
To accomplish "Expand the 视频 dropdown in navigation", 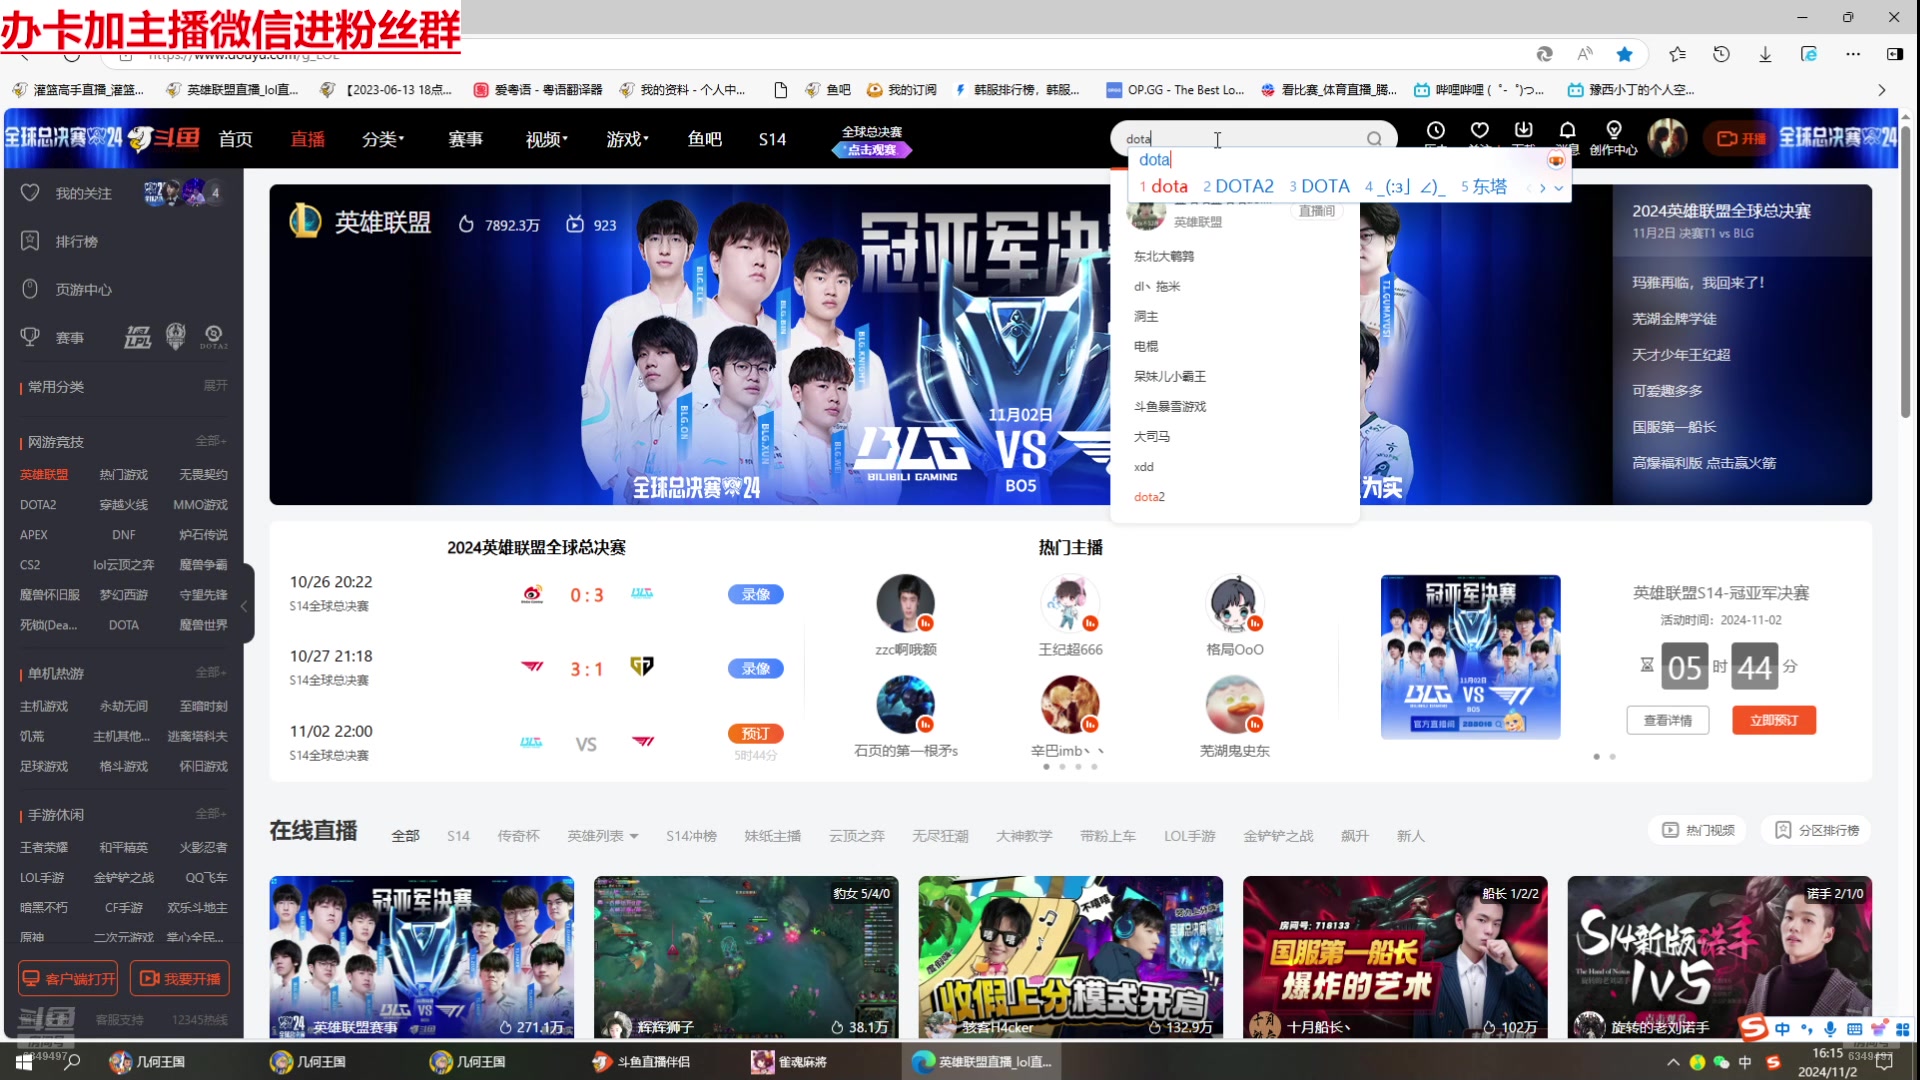I will [x=546, y=139].
